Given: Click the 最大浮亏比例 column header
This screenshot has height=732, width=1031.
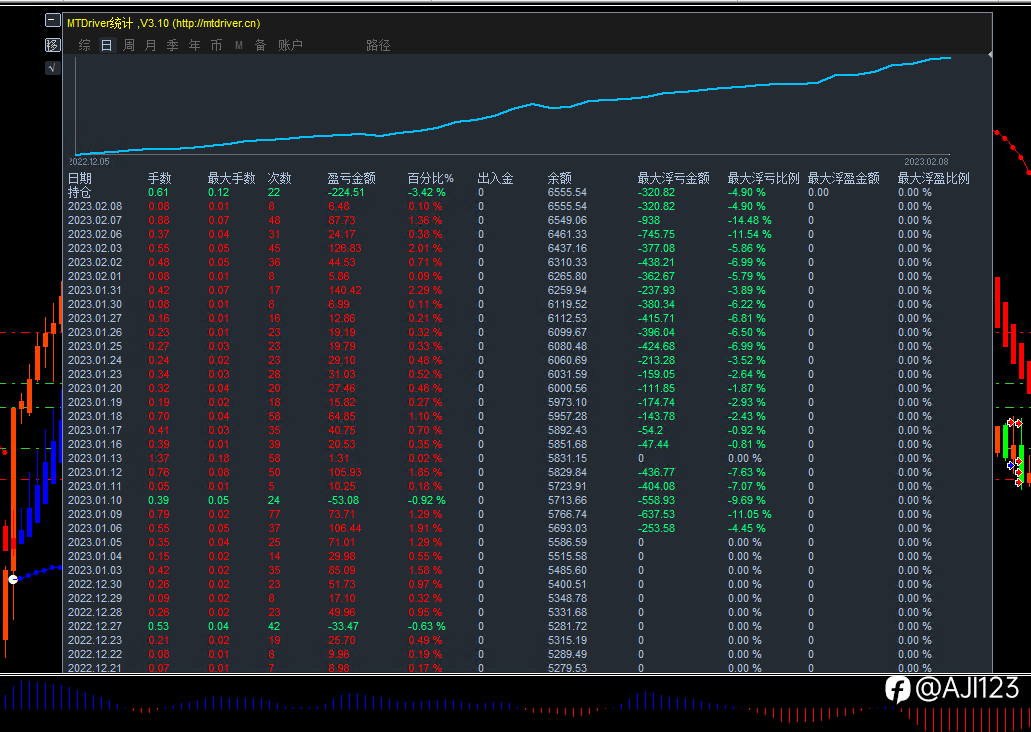Looking at the screenshot, I should pos(764,178).
